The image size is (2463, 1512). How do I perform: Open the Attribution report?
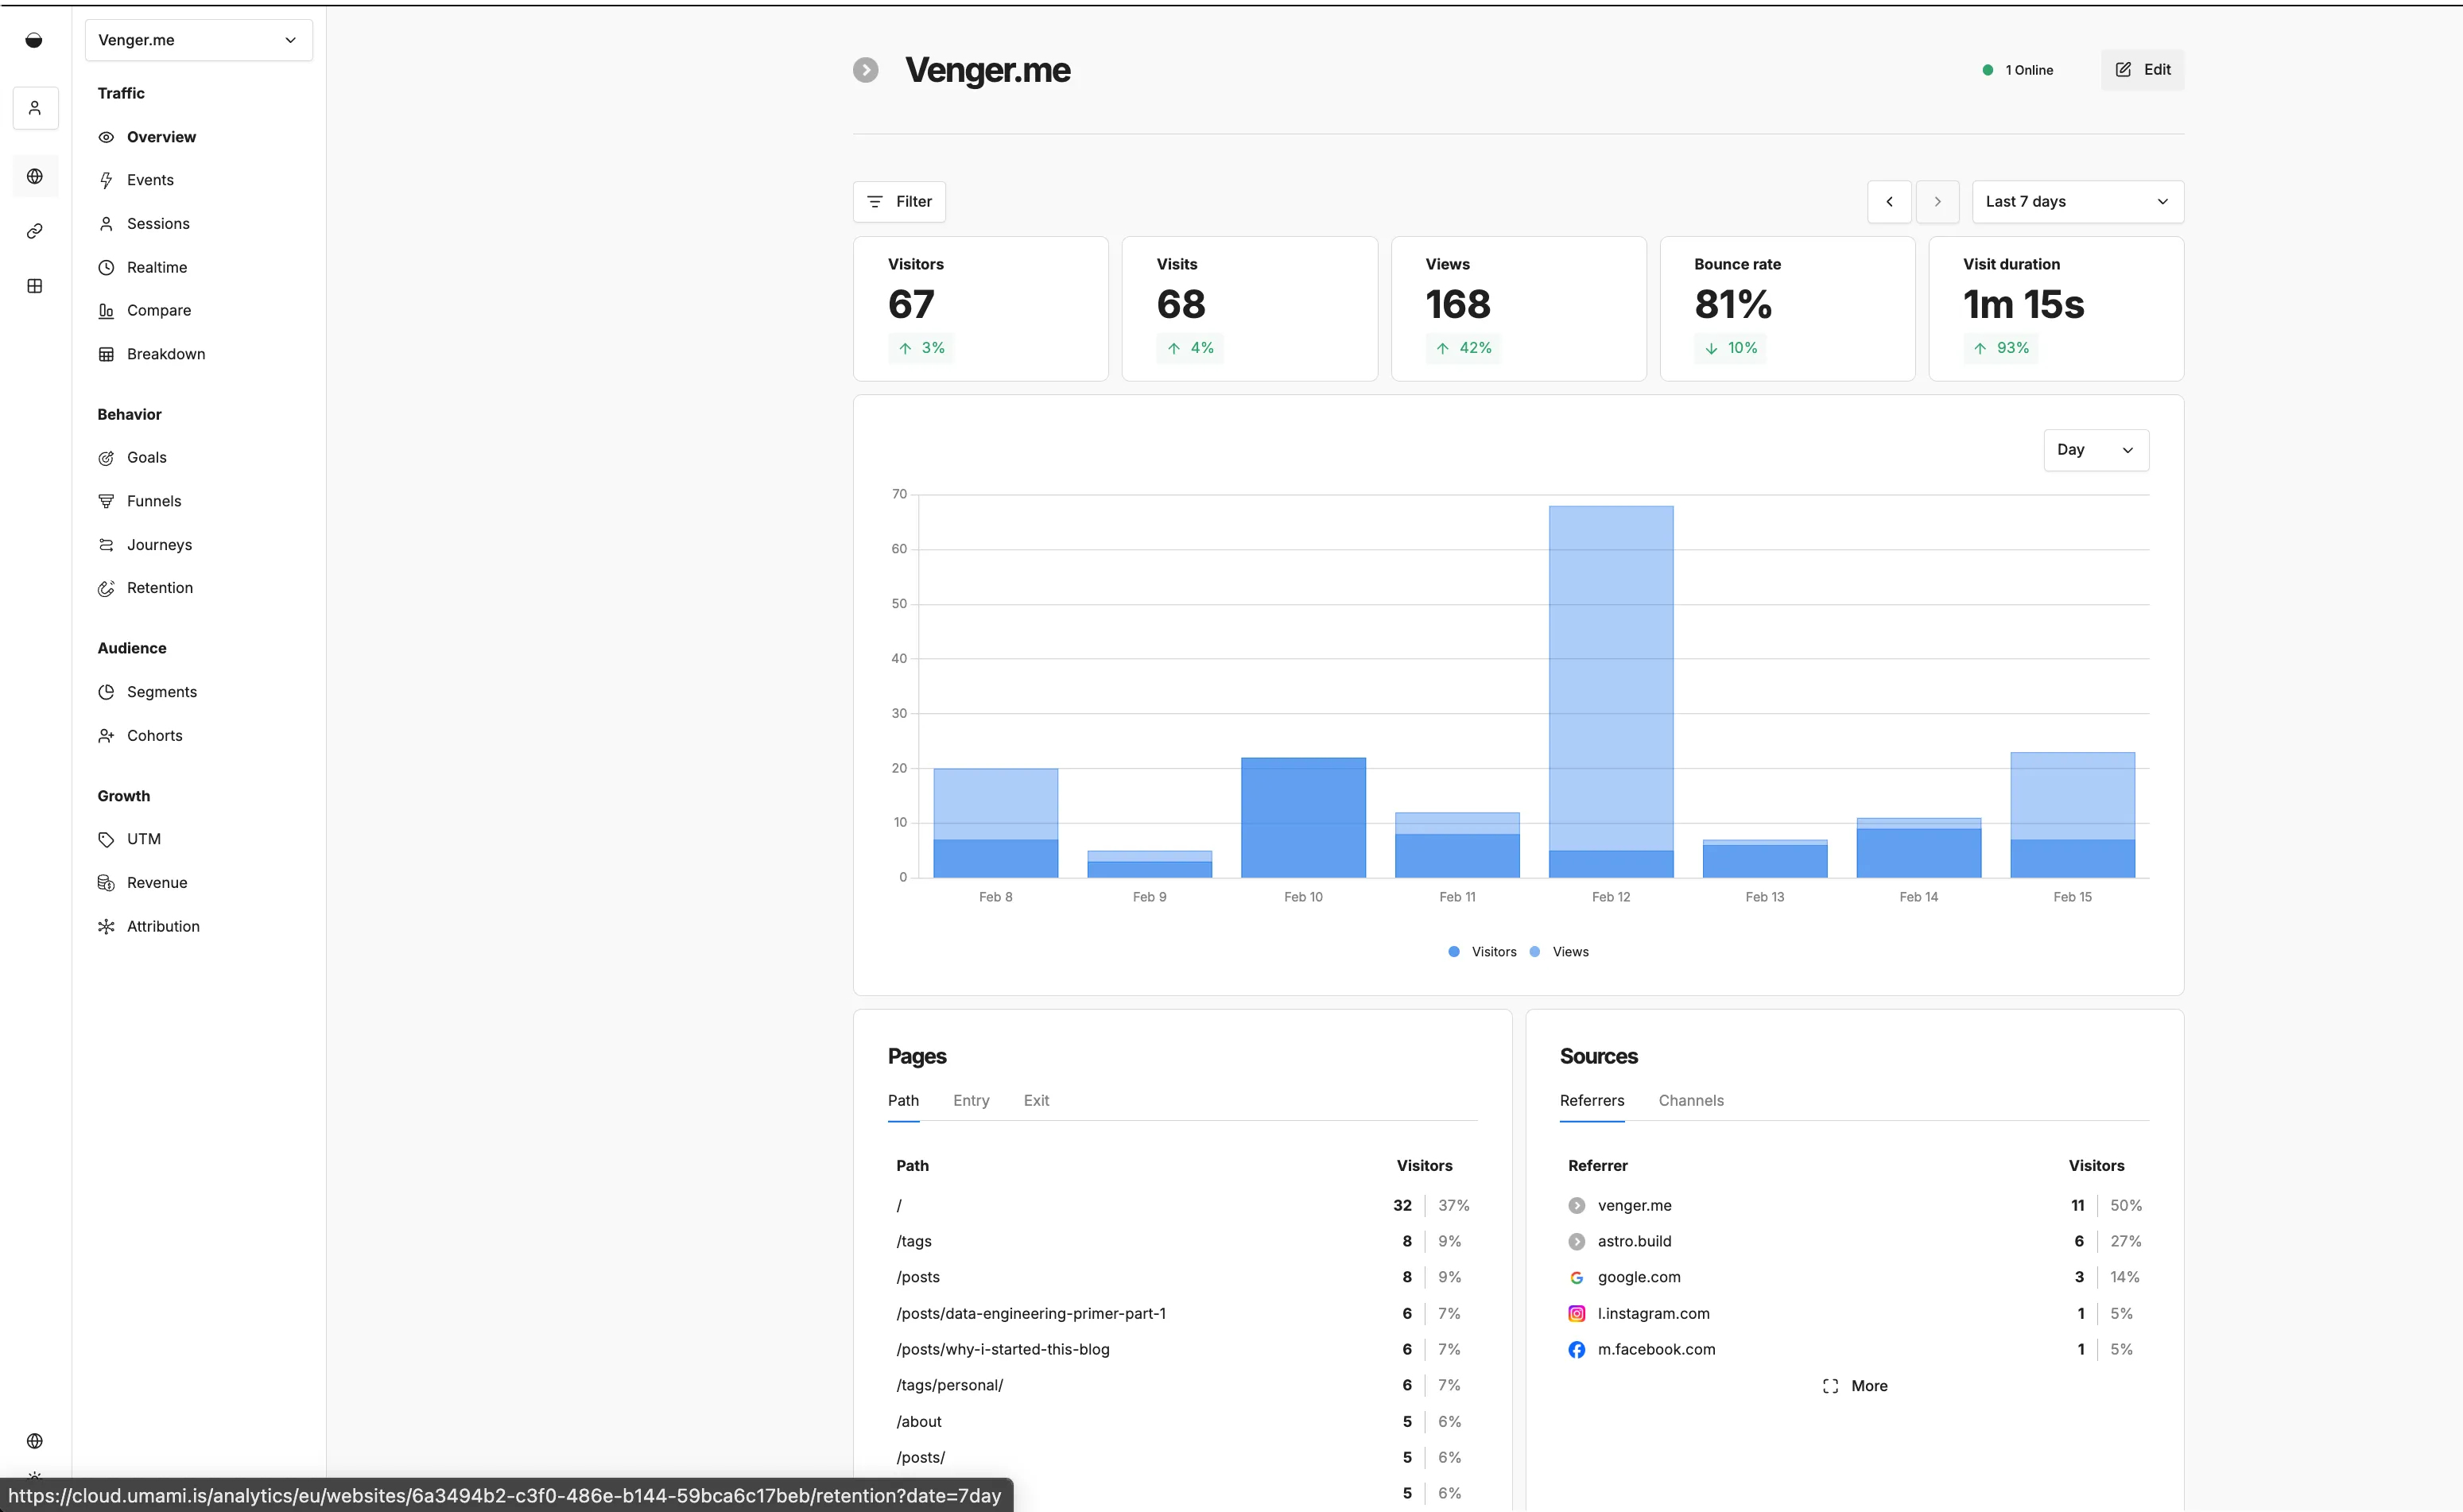pos(162,926)
